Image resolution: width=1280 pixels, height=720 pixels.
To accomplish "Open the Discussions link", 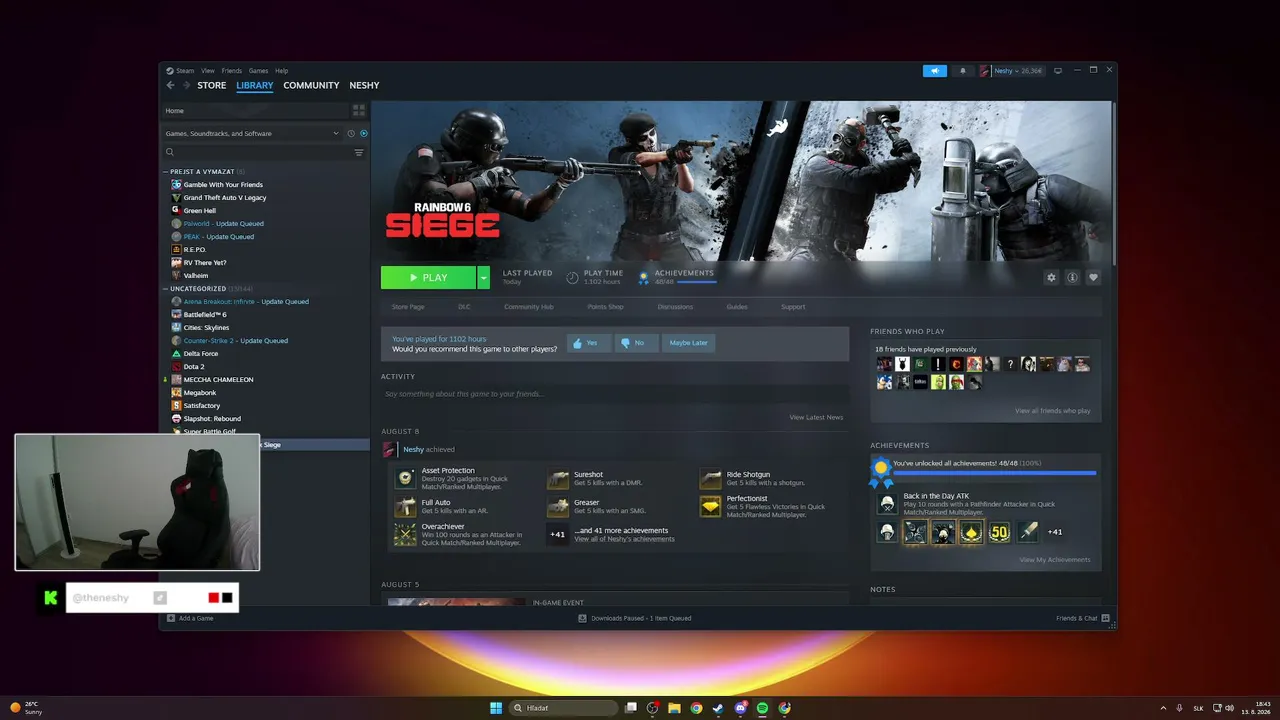I will [x=675, y=307].
